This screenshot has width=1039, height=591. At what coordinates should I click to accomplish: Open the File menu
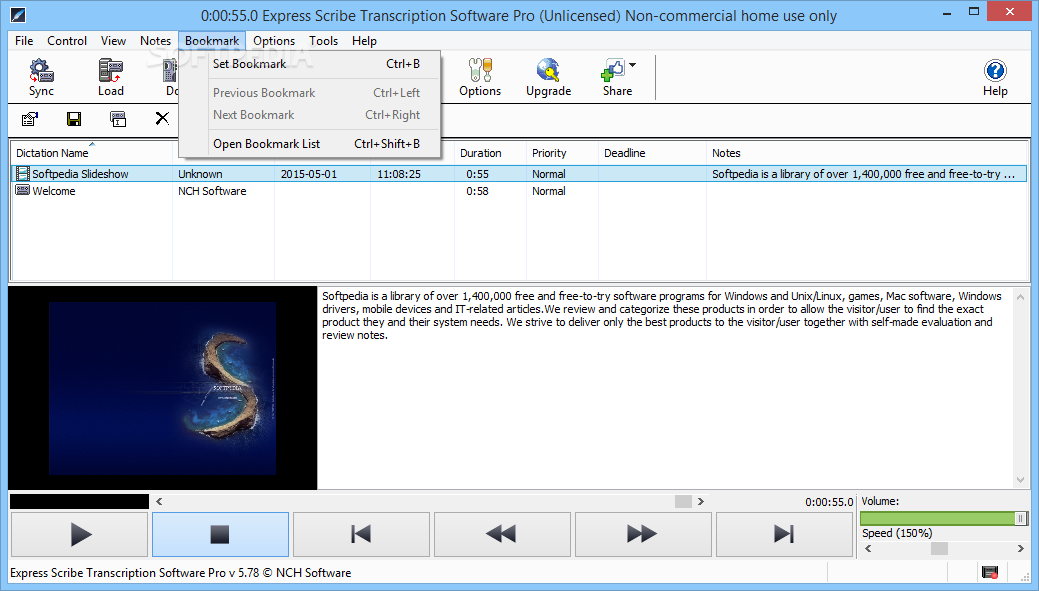24,41
